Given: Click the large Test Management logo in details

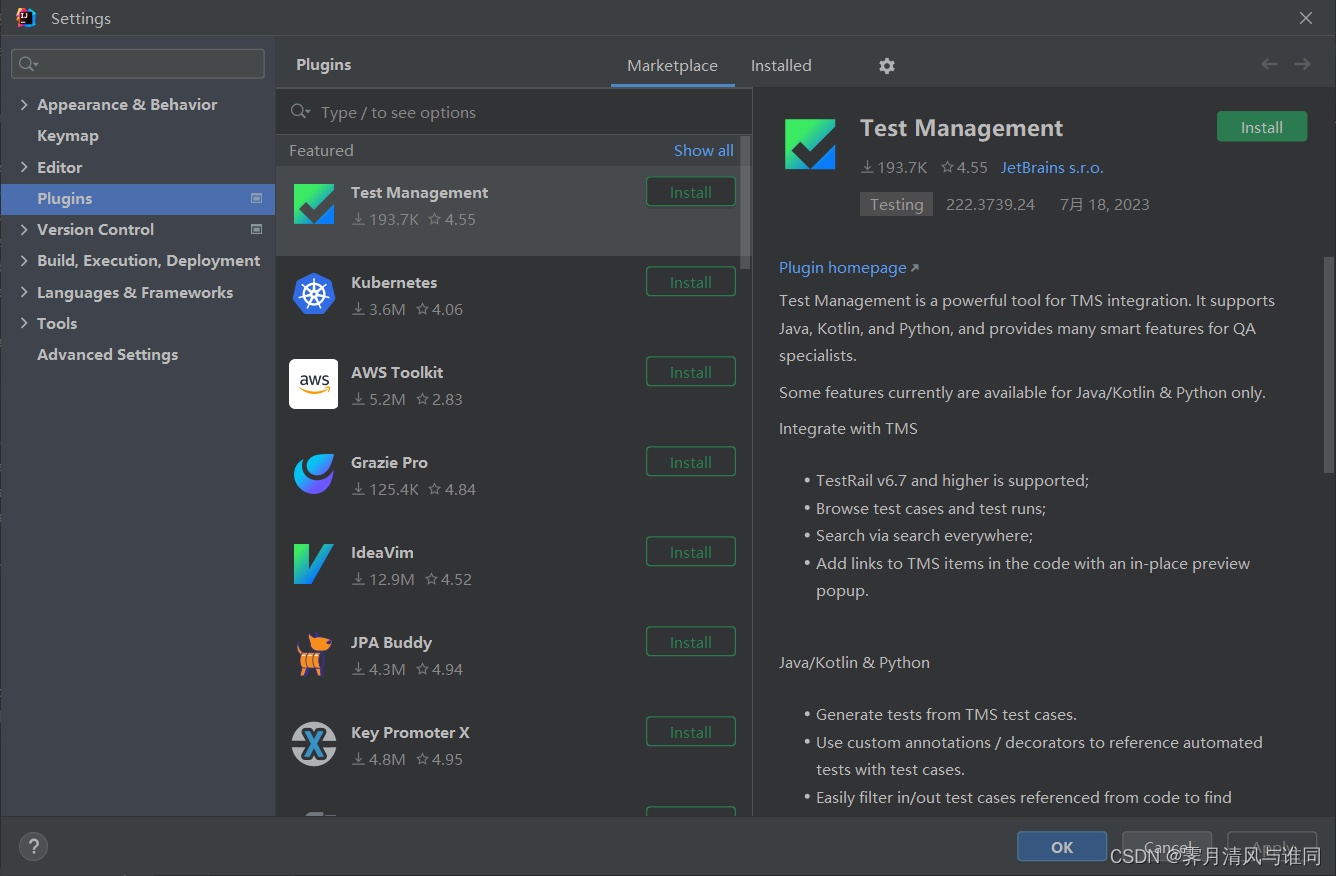Looking at the screenshot, I should click(810, 144).
